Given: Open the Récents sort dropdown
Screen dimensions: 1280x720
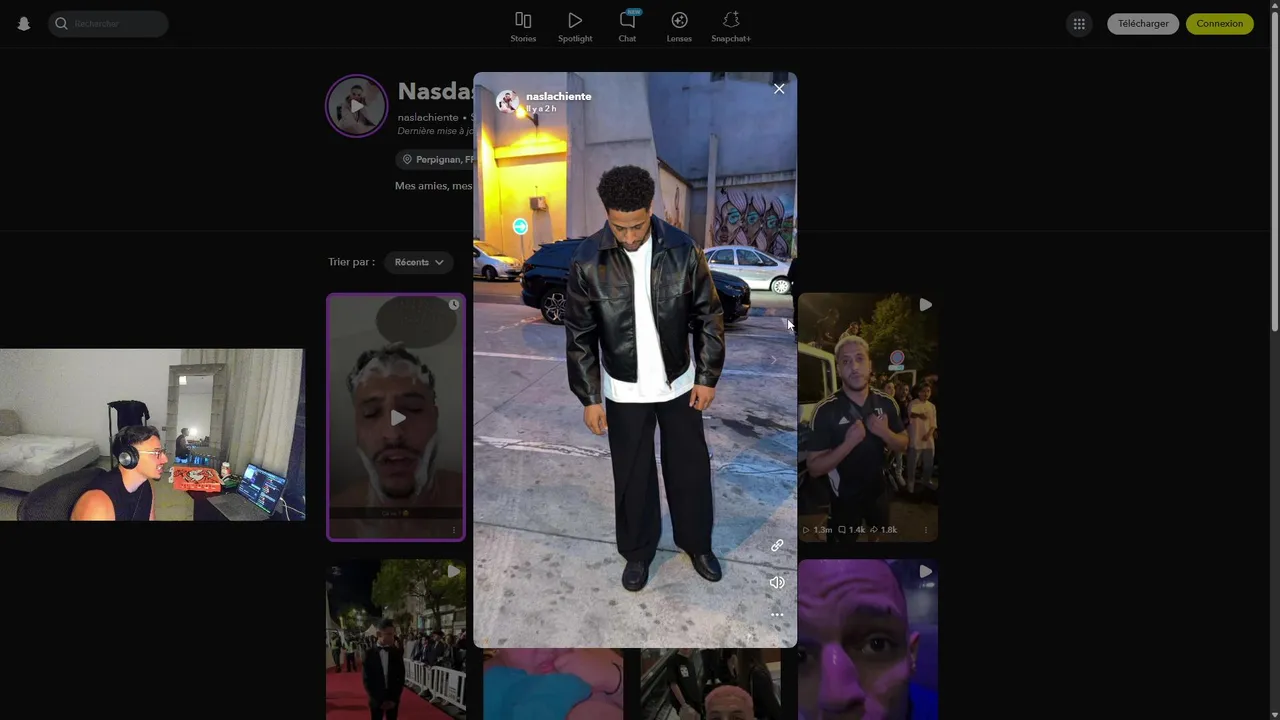Looking at the screenshot, I should point(419,262).
